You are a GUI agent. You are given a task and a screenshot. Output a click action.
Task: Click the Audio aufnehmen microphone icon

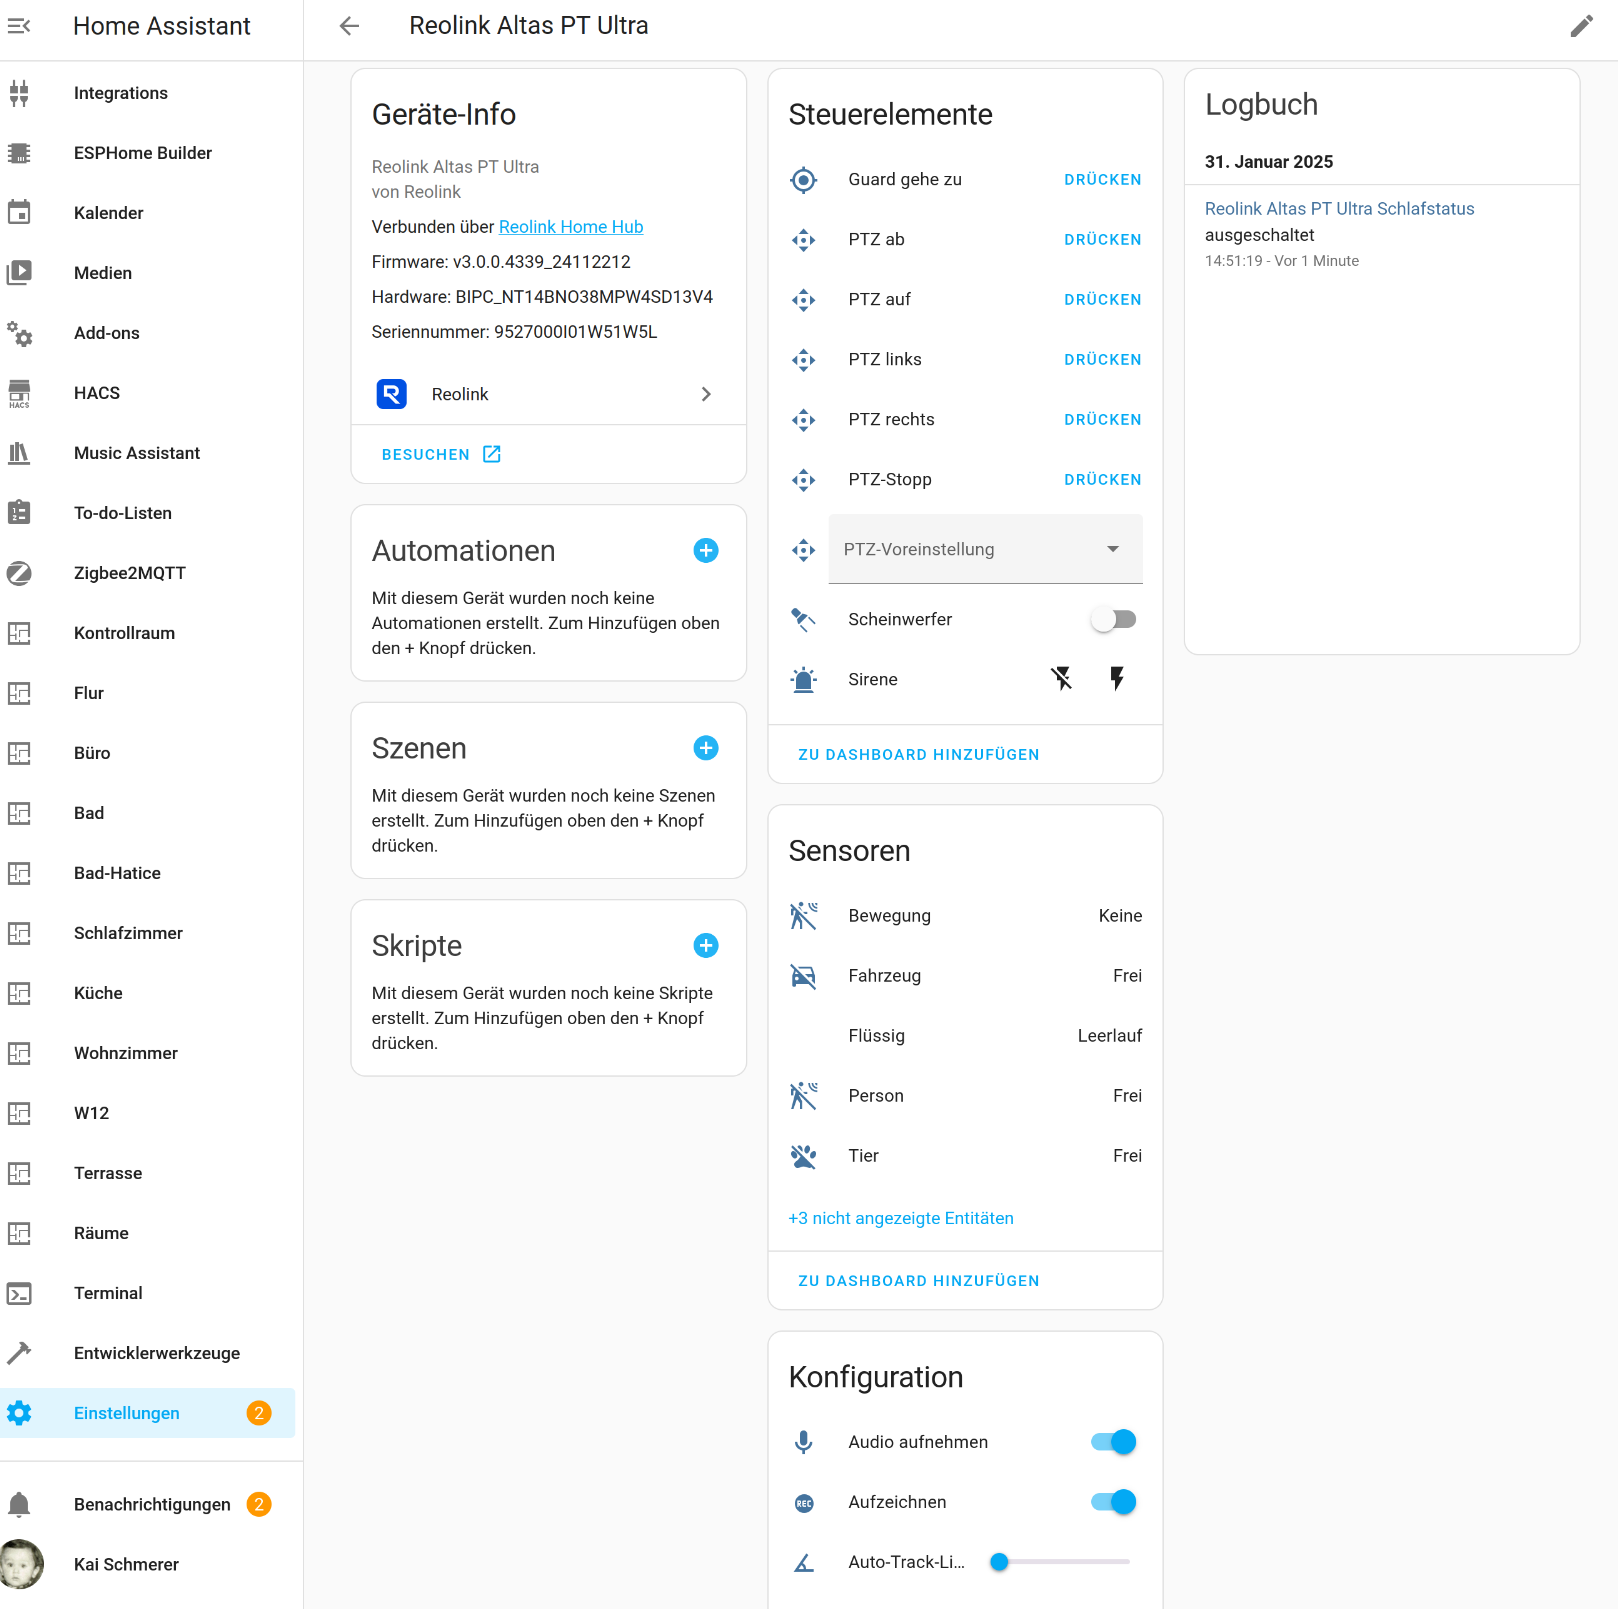tap(804, 1442)
